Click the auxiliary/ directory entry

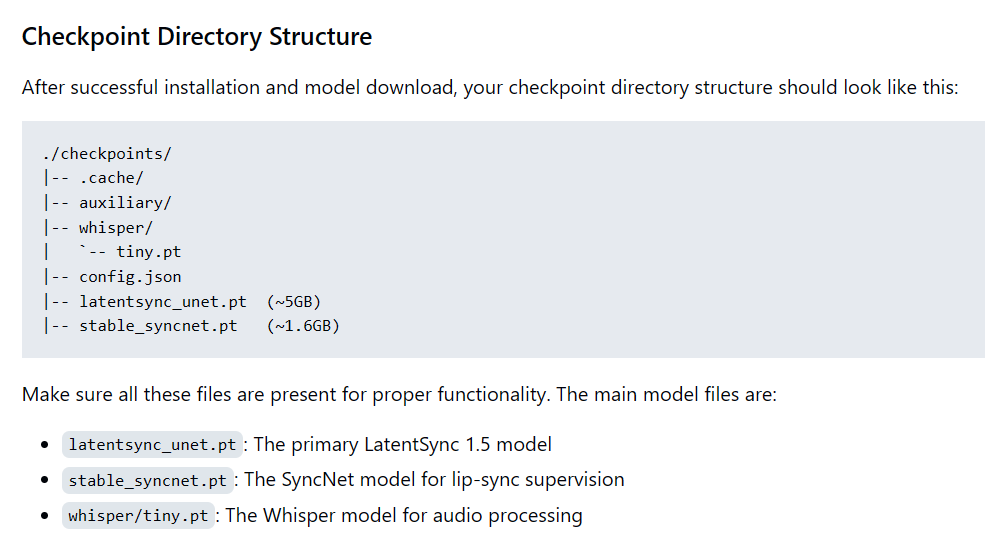click(x=125, y=203)
